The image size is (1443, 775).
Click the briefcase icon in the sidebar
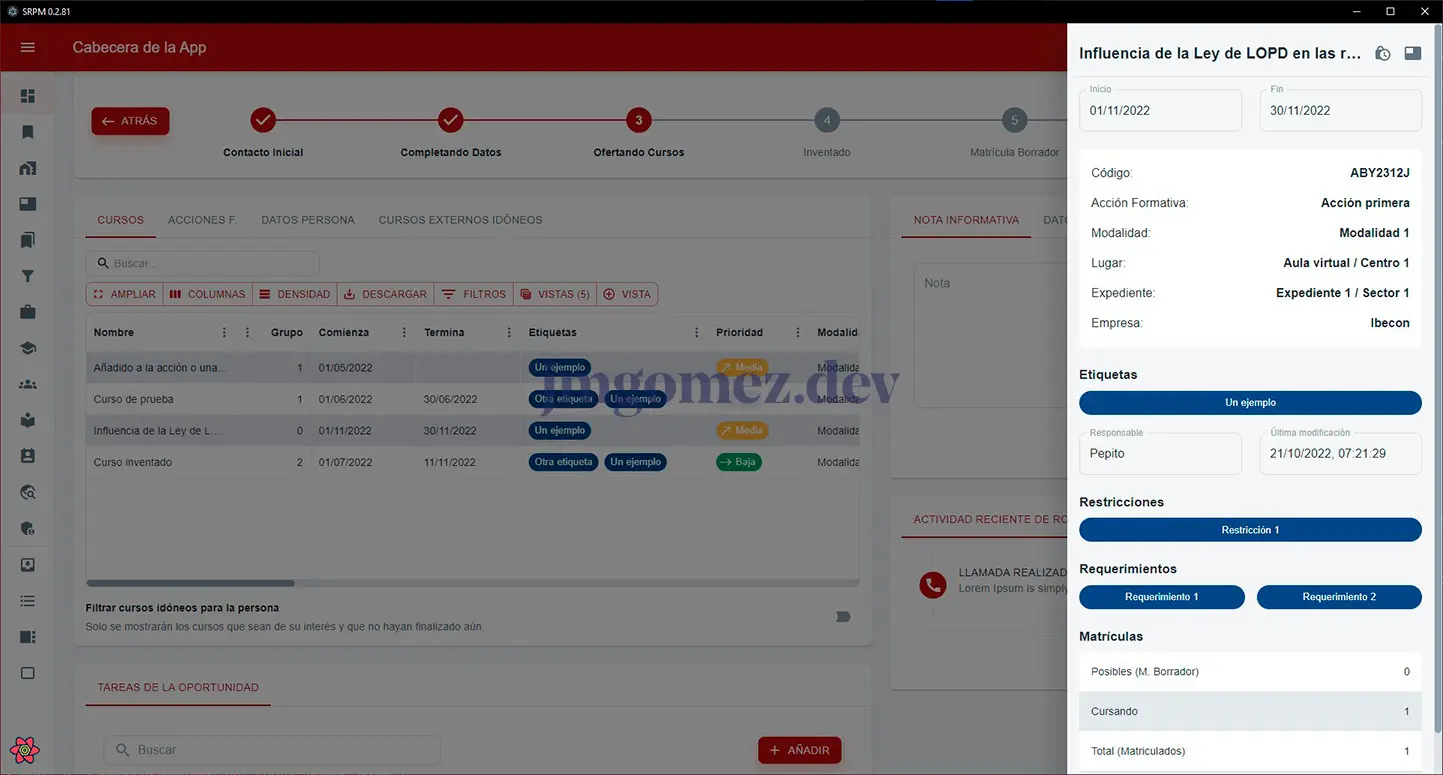tap(28, 312)
